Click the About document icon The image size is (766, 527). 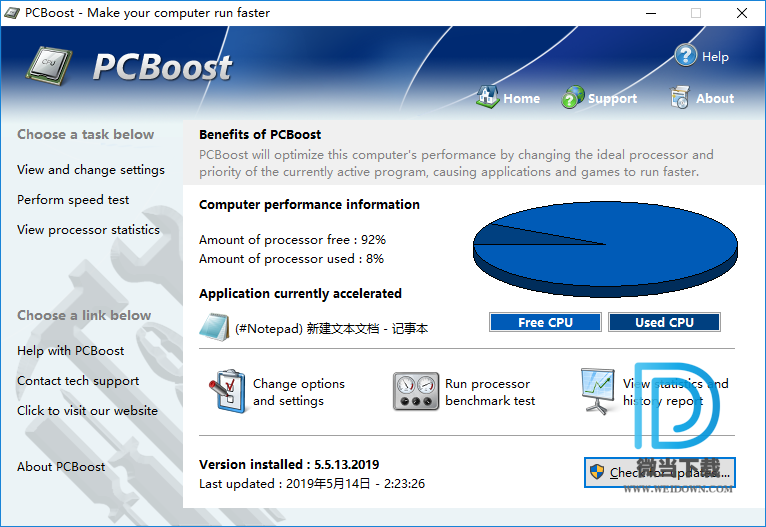(x=680, y=97)
